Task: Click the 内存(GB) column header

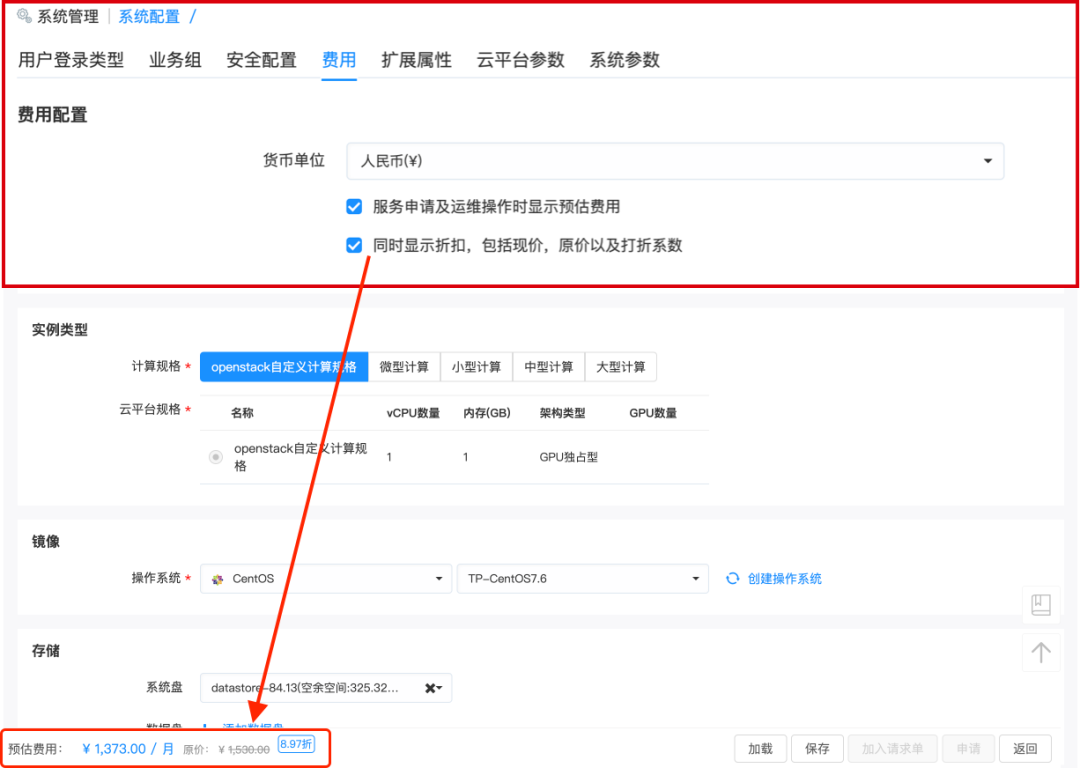Action: (x=487, y=413)
